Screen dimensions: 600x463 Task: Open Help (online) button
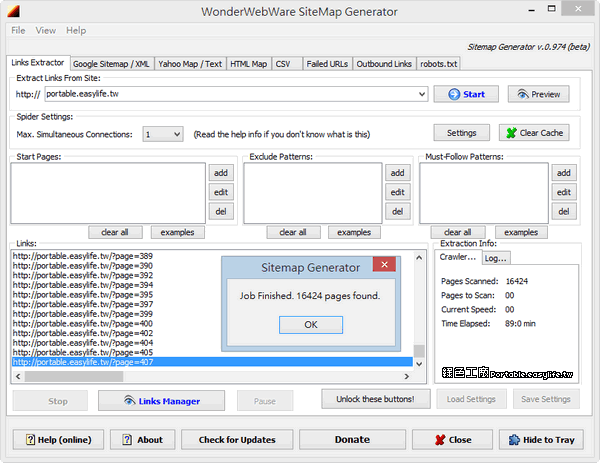point(58,440)
